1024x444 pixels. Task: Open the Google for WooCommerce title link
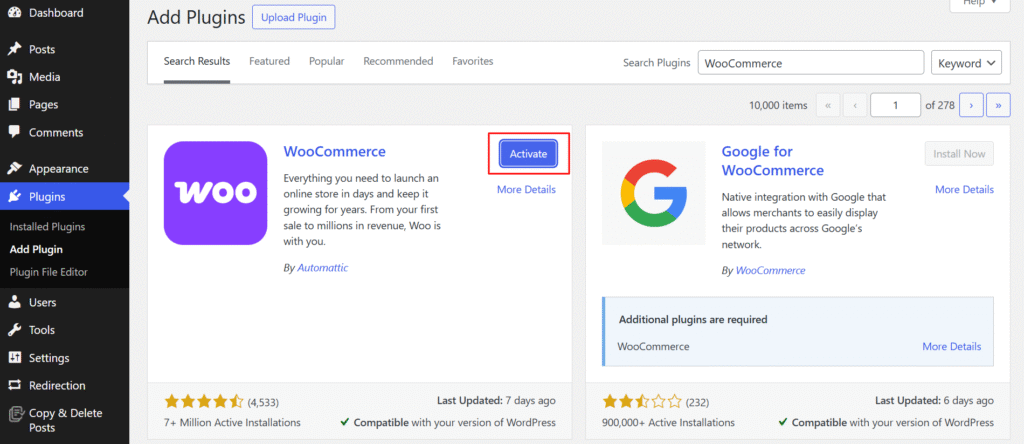[773, 161]
